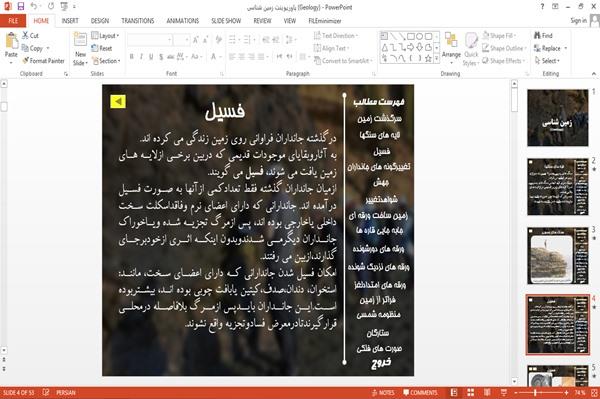
Task: Open the font name combo box
Action: tap(150, 40)
